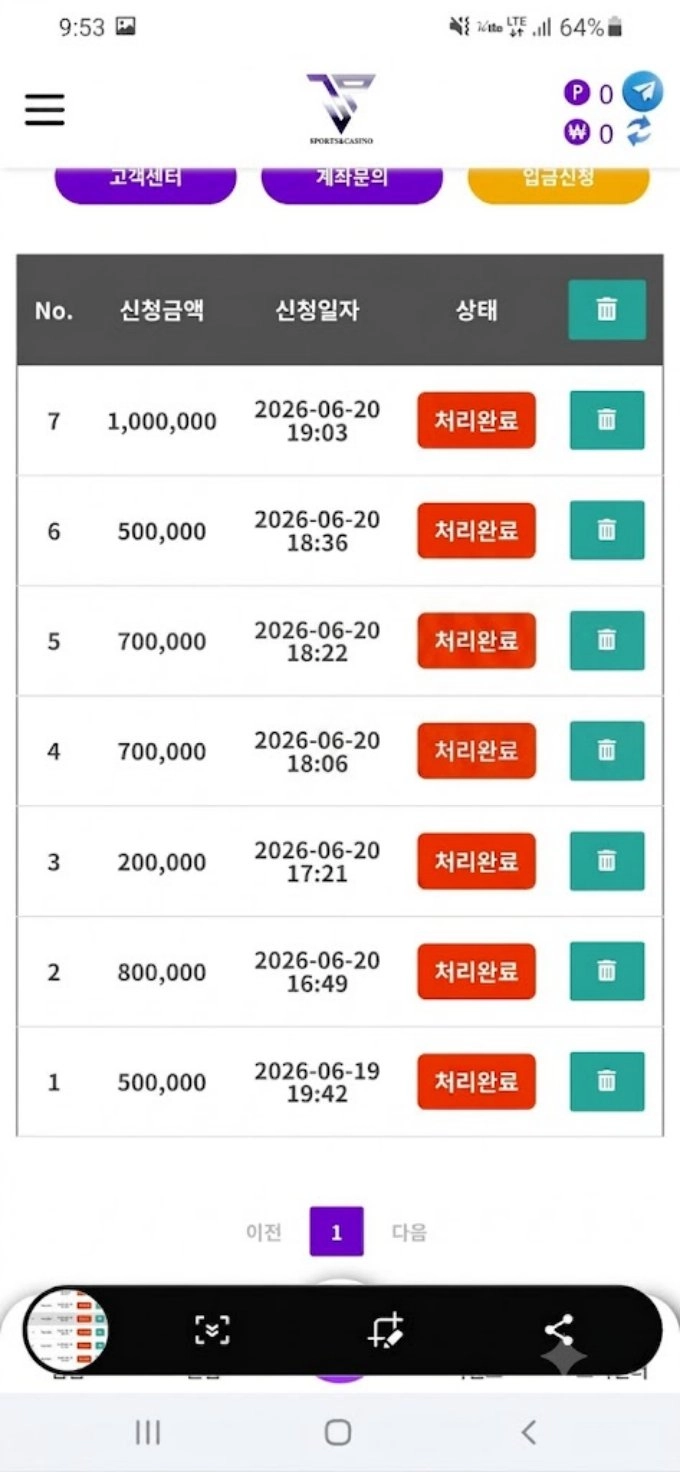This screenshot has height=1472, width=680.
Task: Open the 고객센터 button
Action: tap(146, 181)
